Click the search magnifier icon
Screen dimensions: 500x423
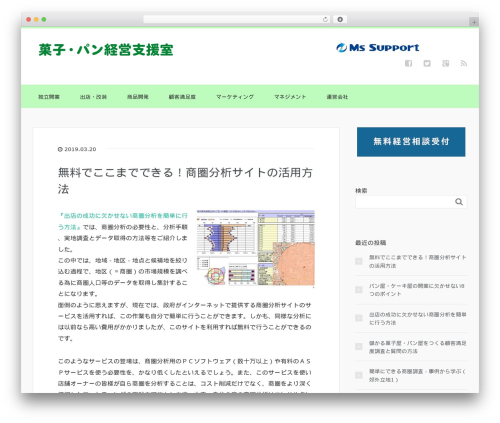[459, 202]
